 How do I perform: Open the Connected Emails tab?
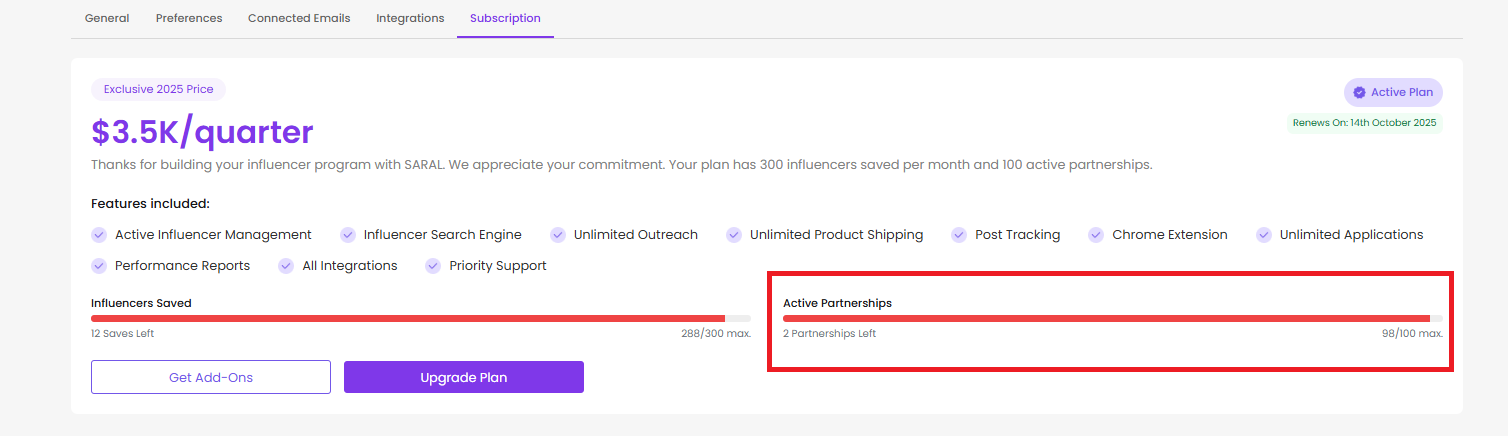[299, 18]
